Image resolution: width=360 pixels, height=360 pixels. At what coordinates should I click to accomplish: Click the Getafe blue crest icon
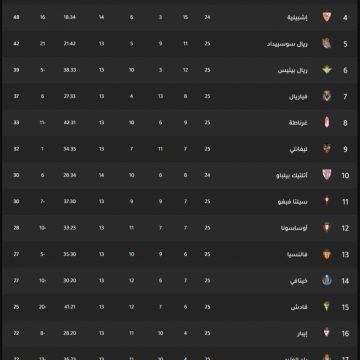coord(327,280)
